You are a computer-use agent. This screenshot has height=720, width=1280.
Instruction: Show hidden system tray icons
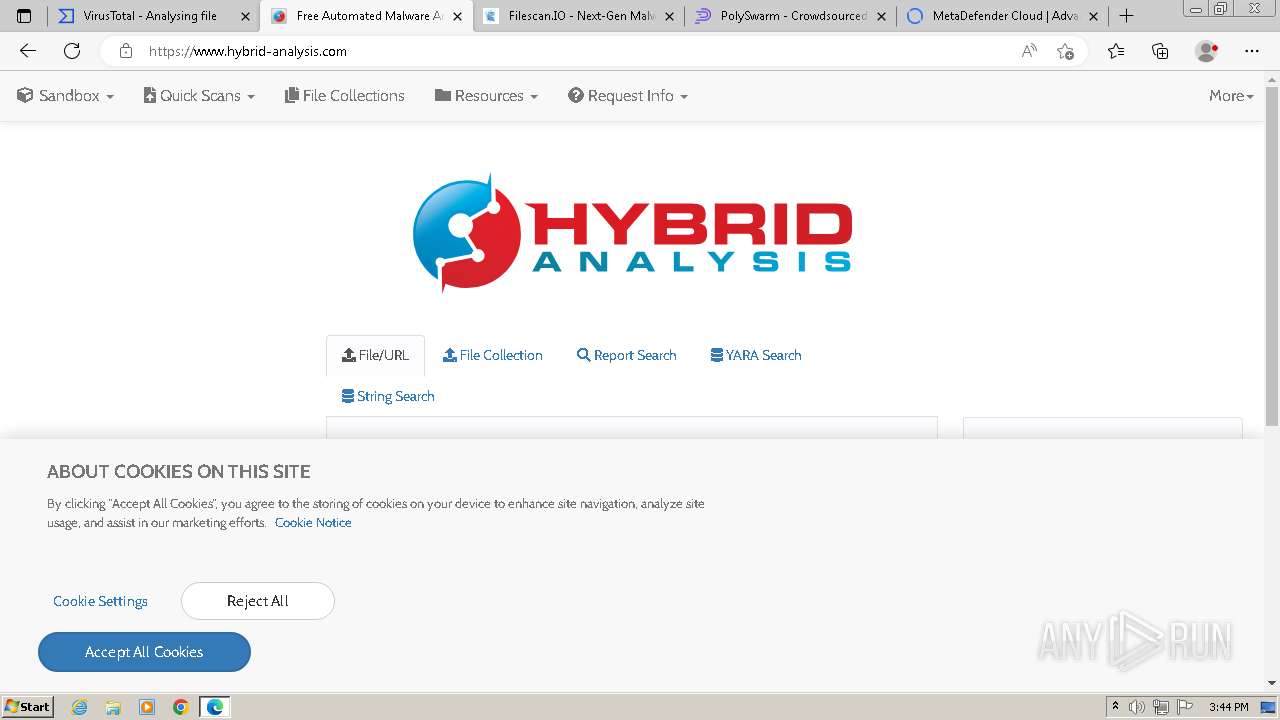coord(1115,707)
